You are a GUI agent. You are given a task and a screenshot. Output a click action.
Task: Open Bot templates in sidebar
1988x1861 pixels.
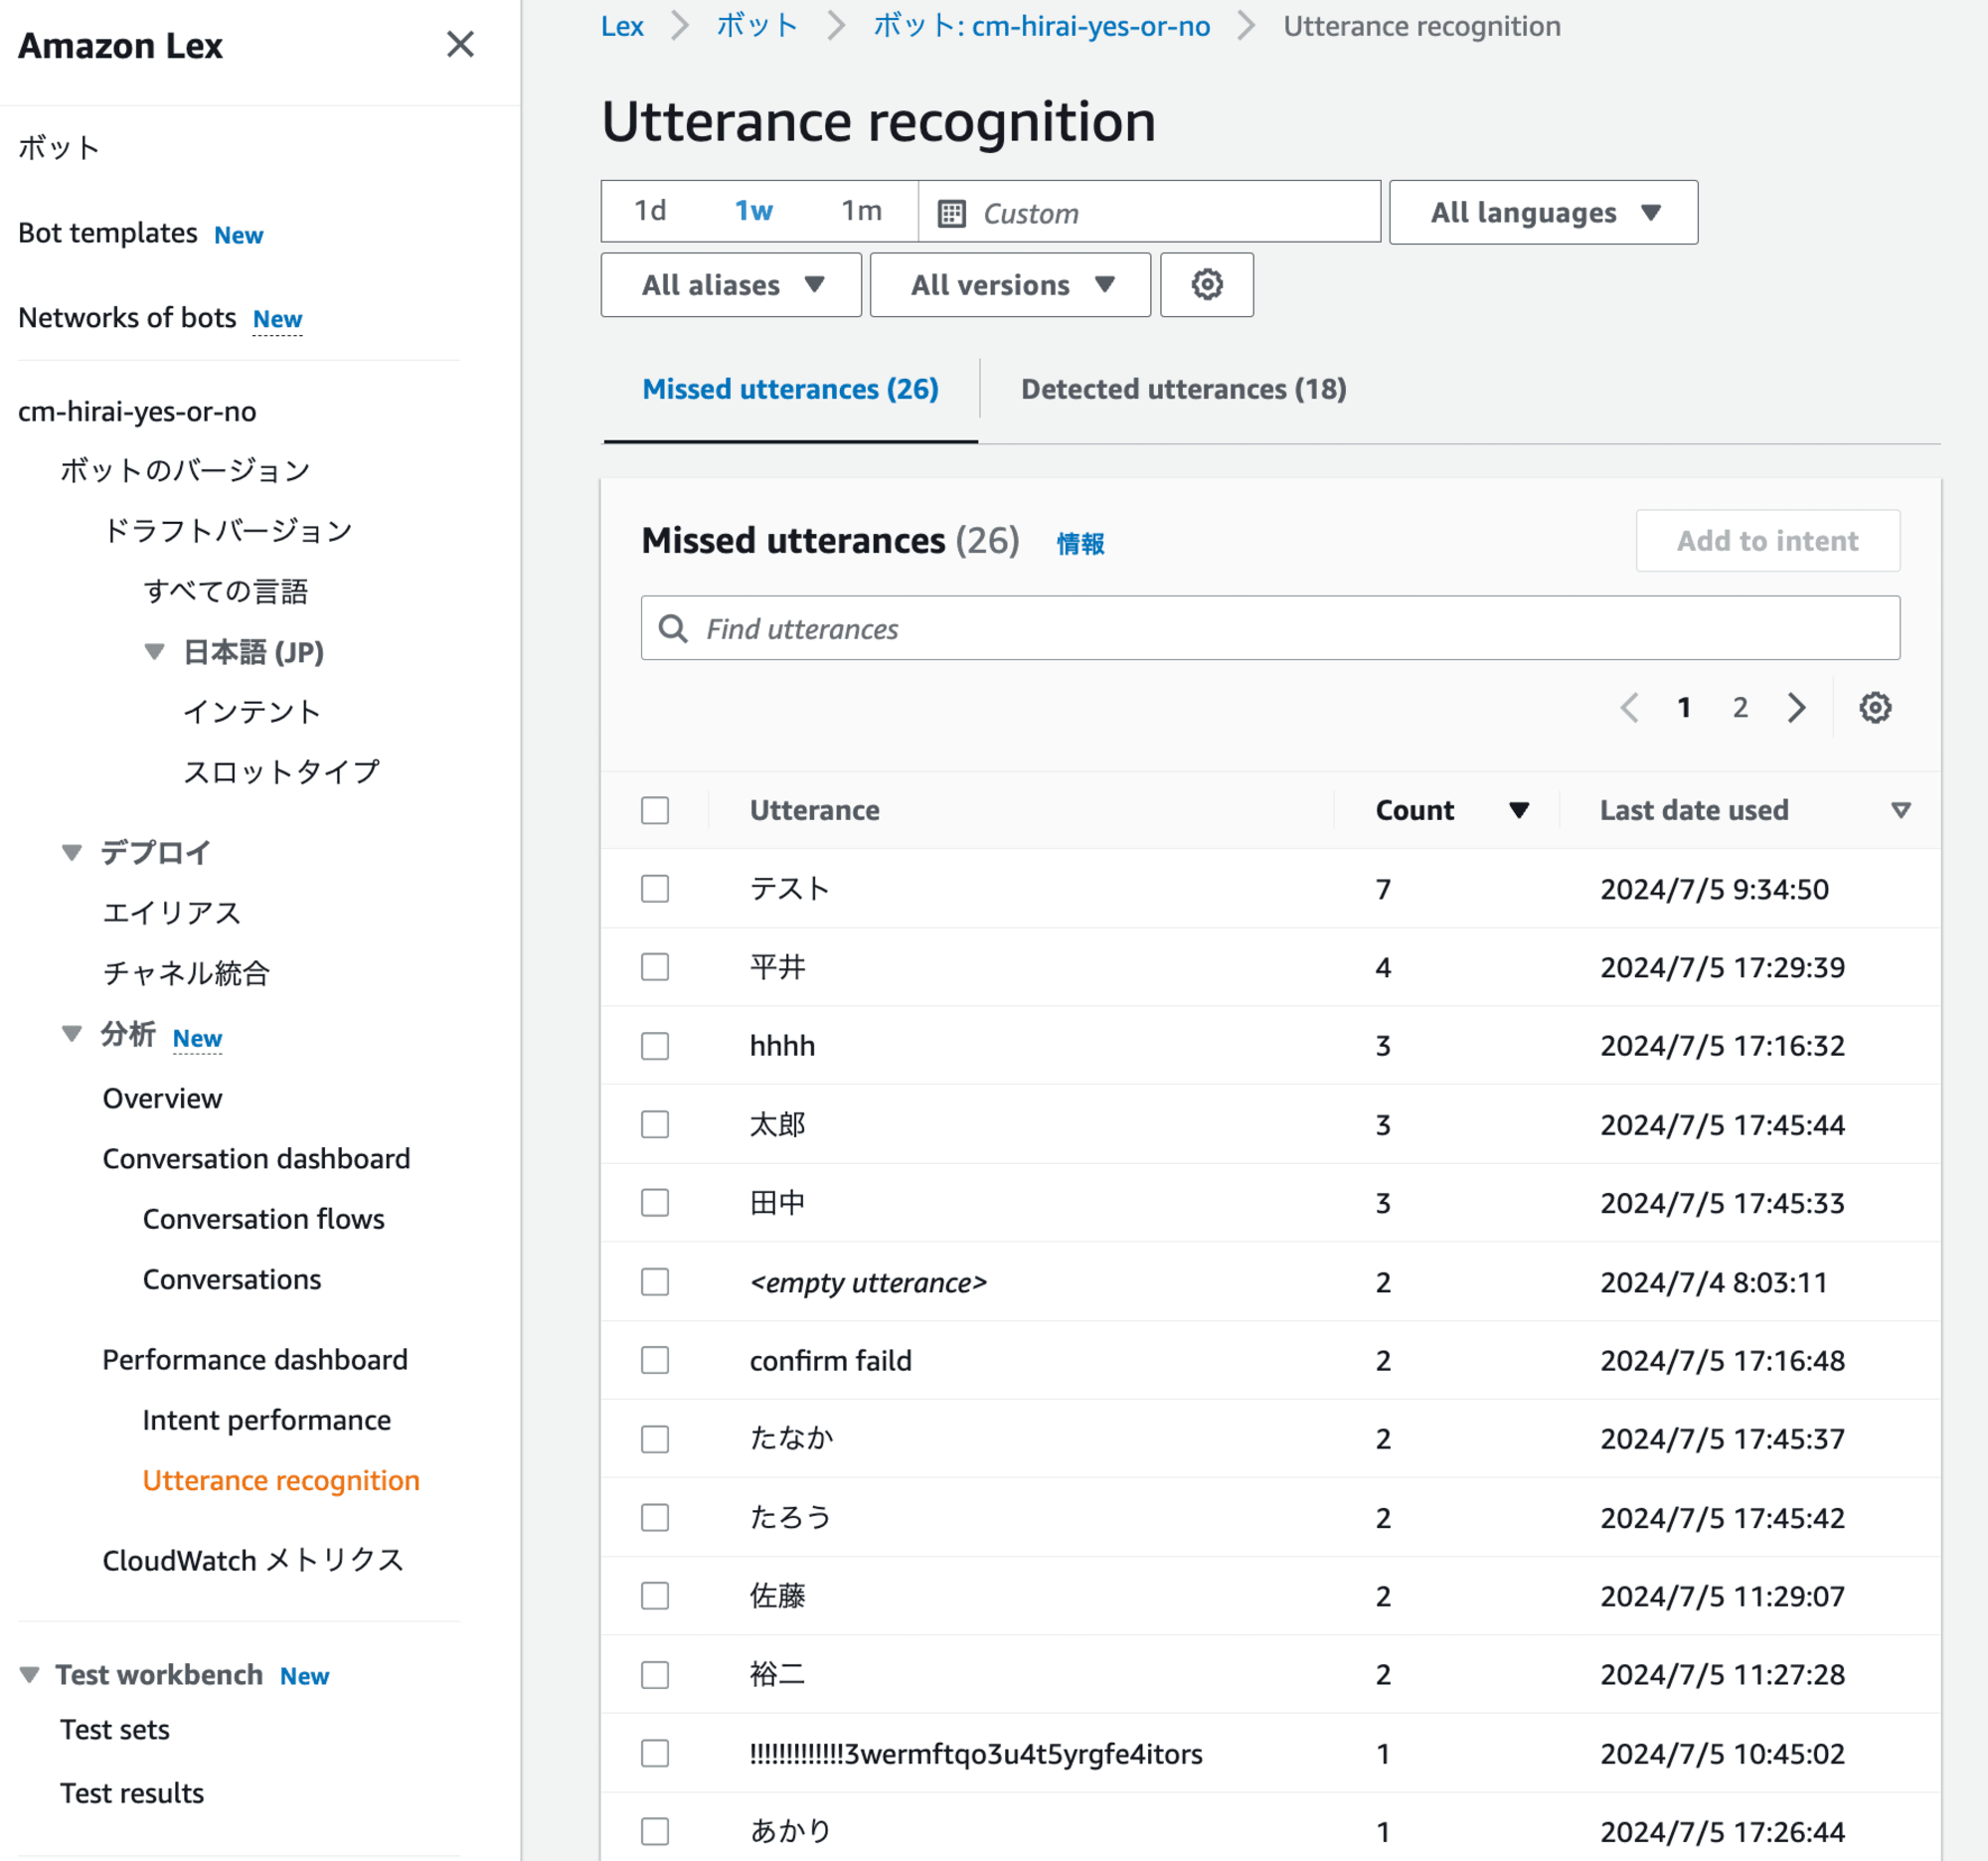coord(108,233)
